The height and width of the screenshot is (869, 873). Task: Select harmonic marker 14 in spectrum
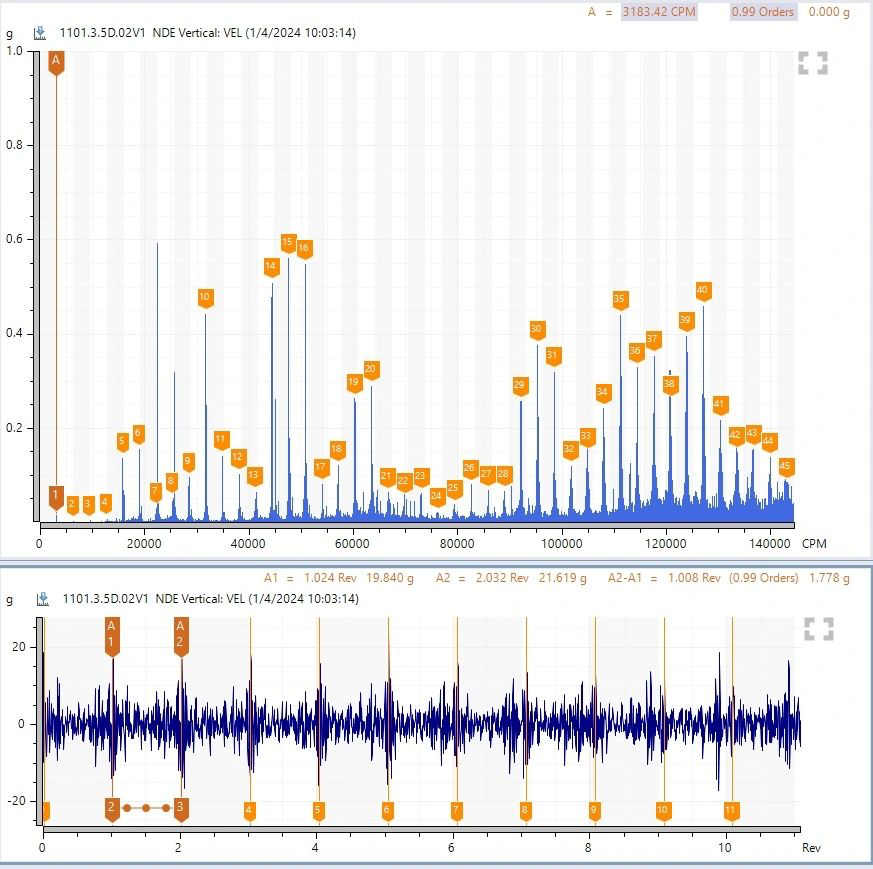272,267
